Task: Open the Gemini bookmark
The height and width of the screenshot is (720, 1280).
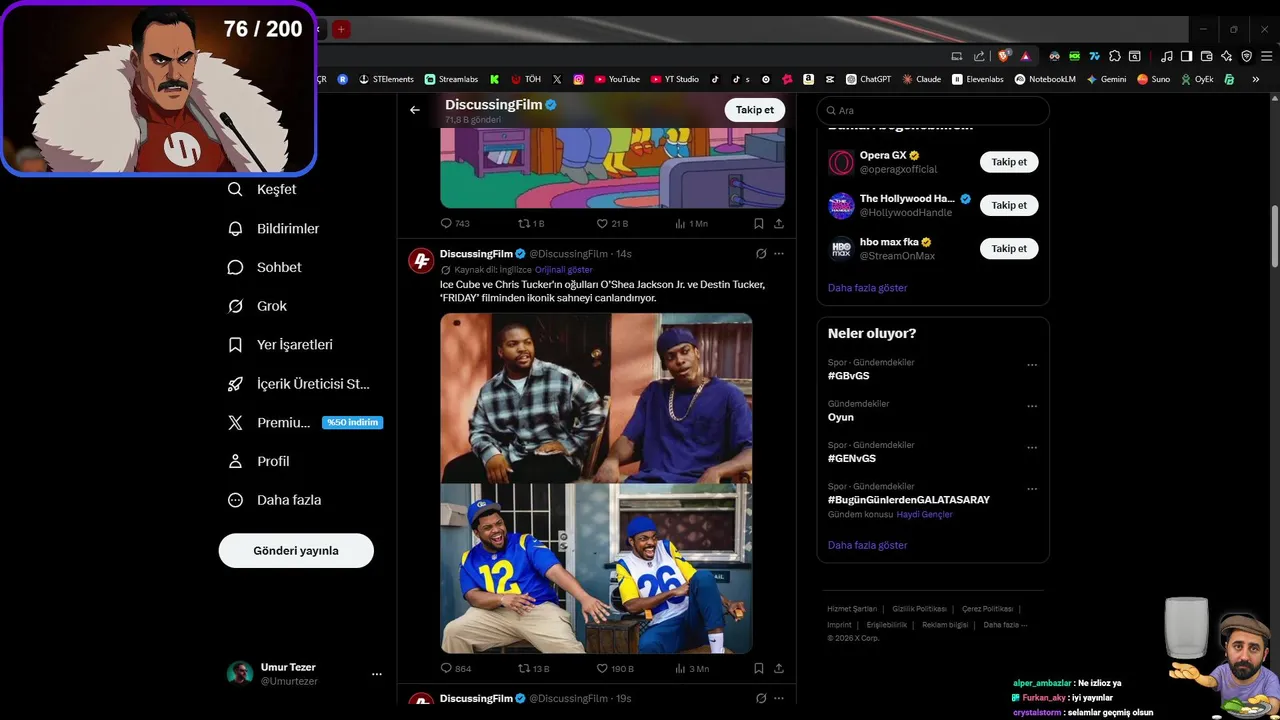Action: point(1106,79)
